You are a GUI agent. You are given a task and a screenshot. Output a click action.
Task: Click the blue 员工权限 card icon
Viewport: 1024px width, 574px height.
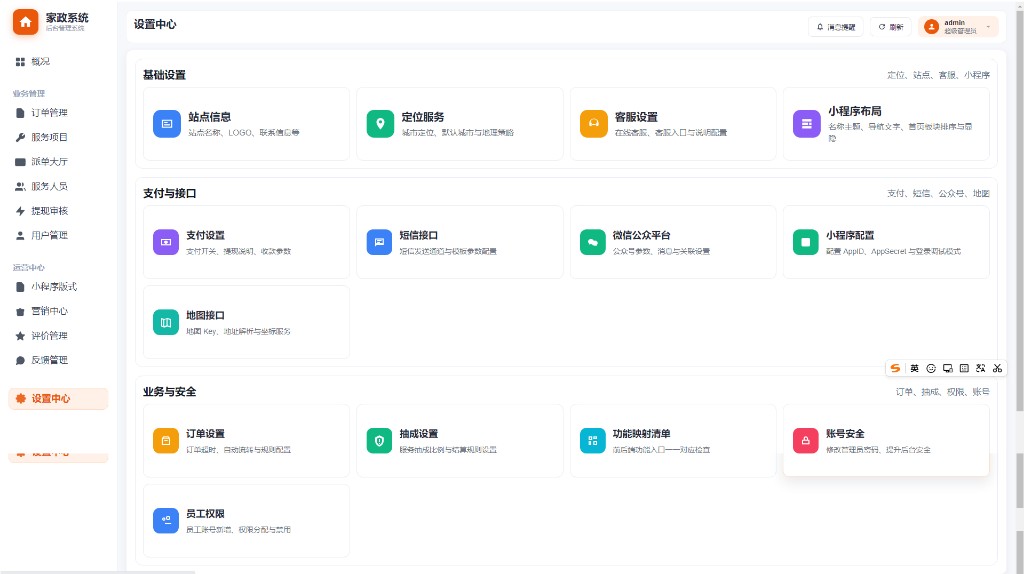point(166,521)
